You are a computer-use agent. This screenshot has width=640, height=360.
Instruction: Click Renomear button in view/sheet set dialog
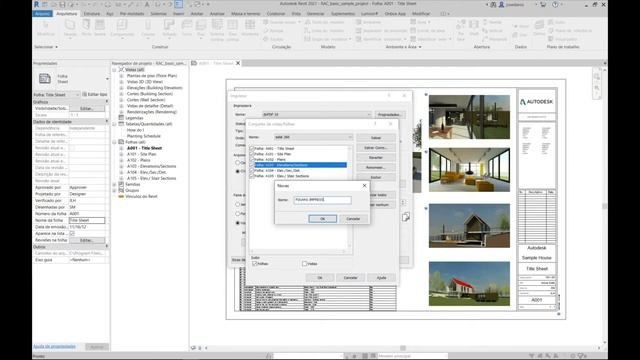click(x=376, y=167)
